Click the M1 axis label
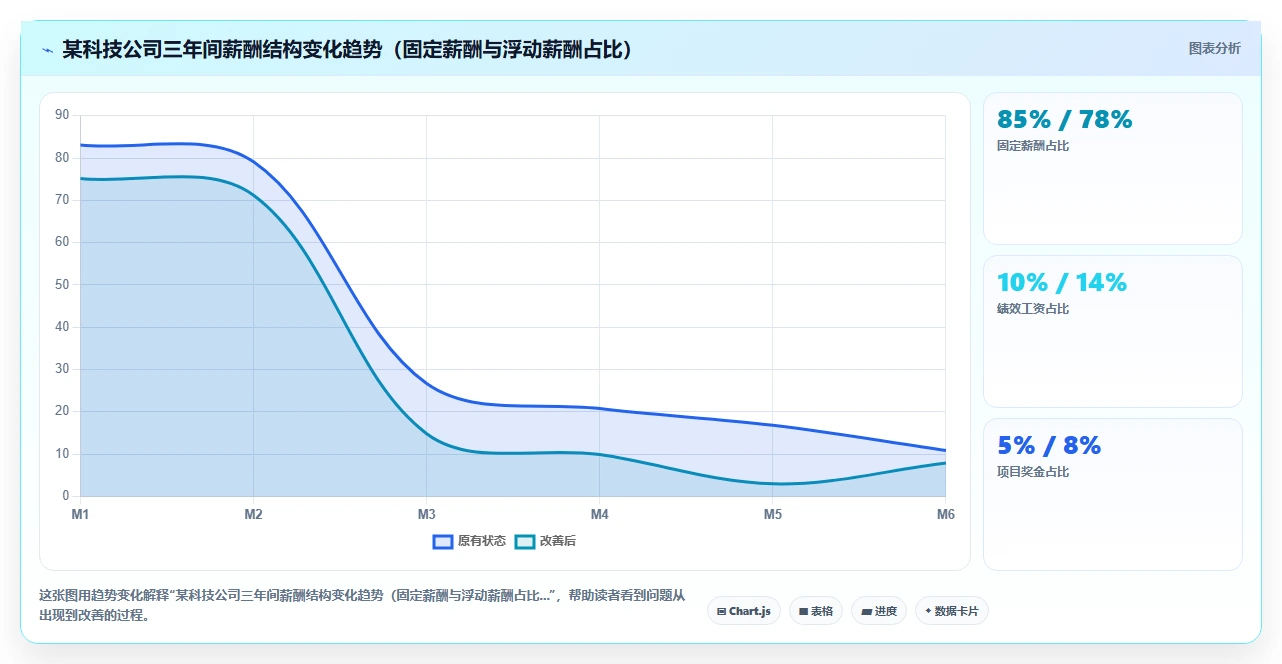The width and height of the screenshot is (1282, 664). [80, 514]
